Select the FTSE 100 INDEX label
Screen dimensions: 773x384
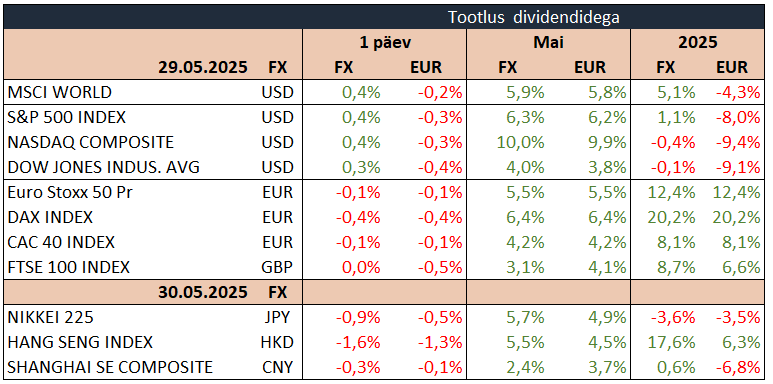coord(69,268)
